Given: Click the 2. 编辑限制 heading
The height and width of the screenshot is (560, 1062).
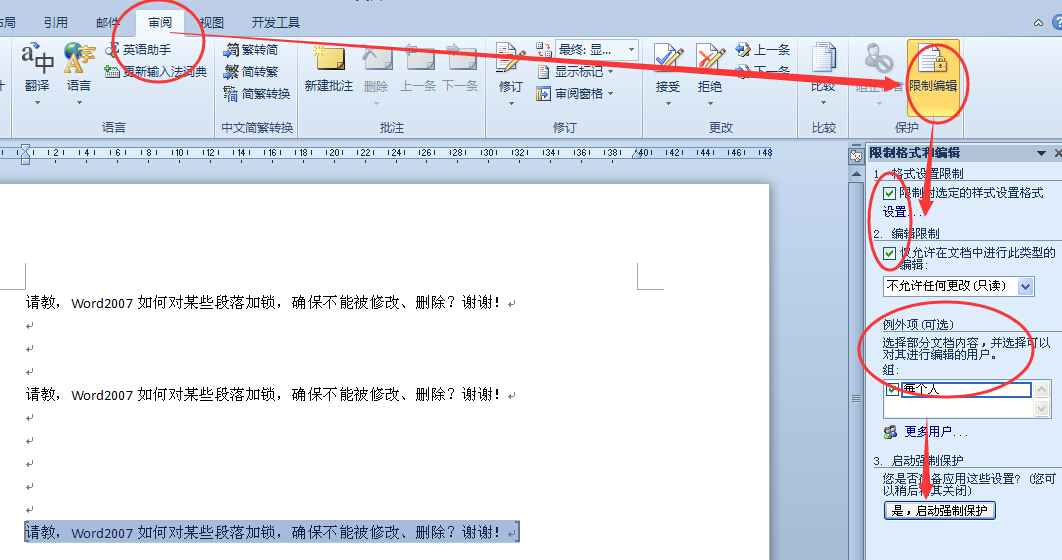Looking at the screenshot, I should (x=906, y=234).
